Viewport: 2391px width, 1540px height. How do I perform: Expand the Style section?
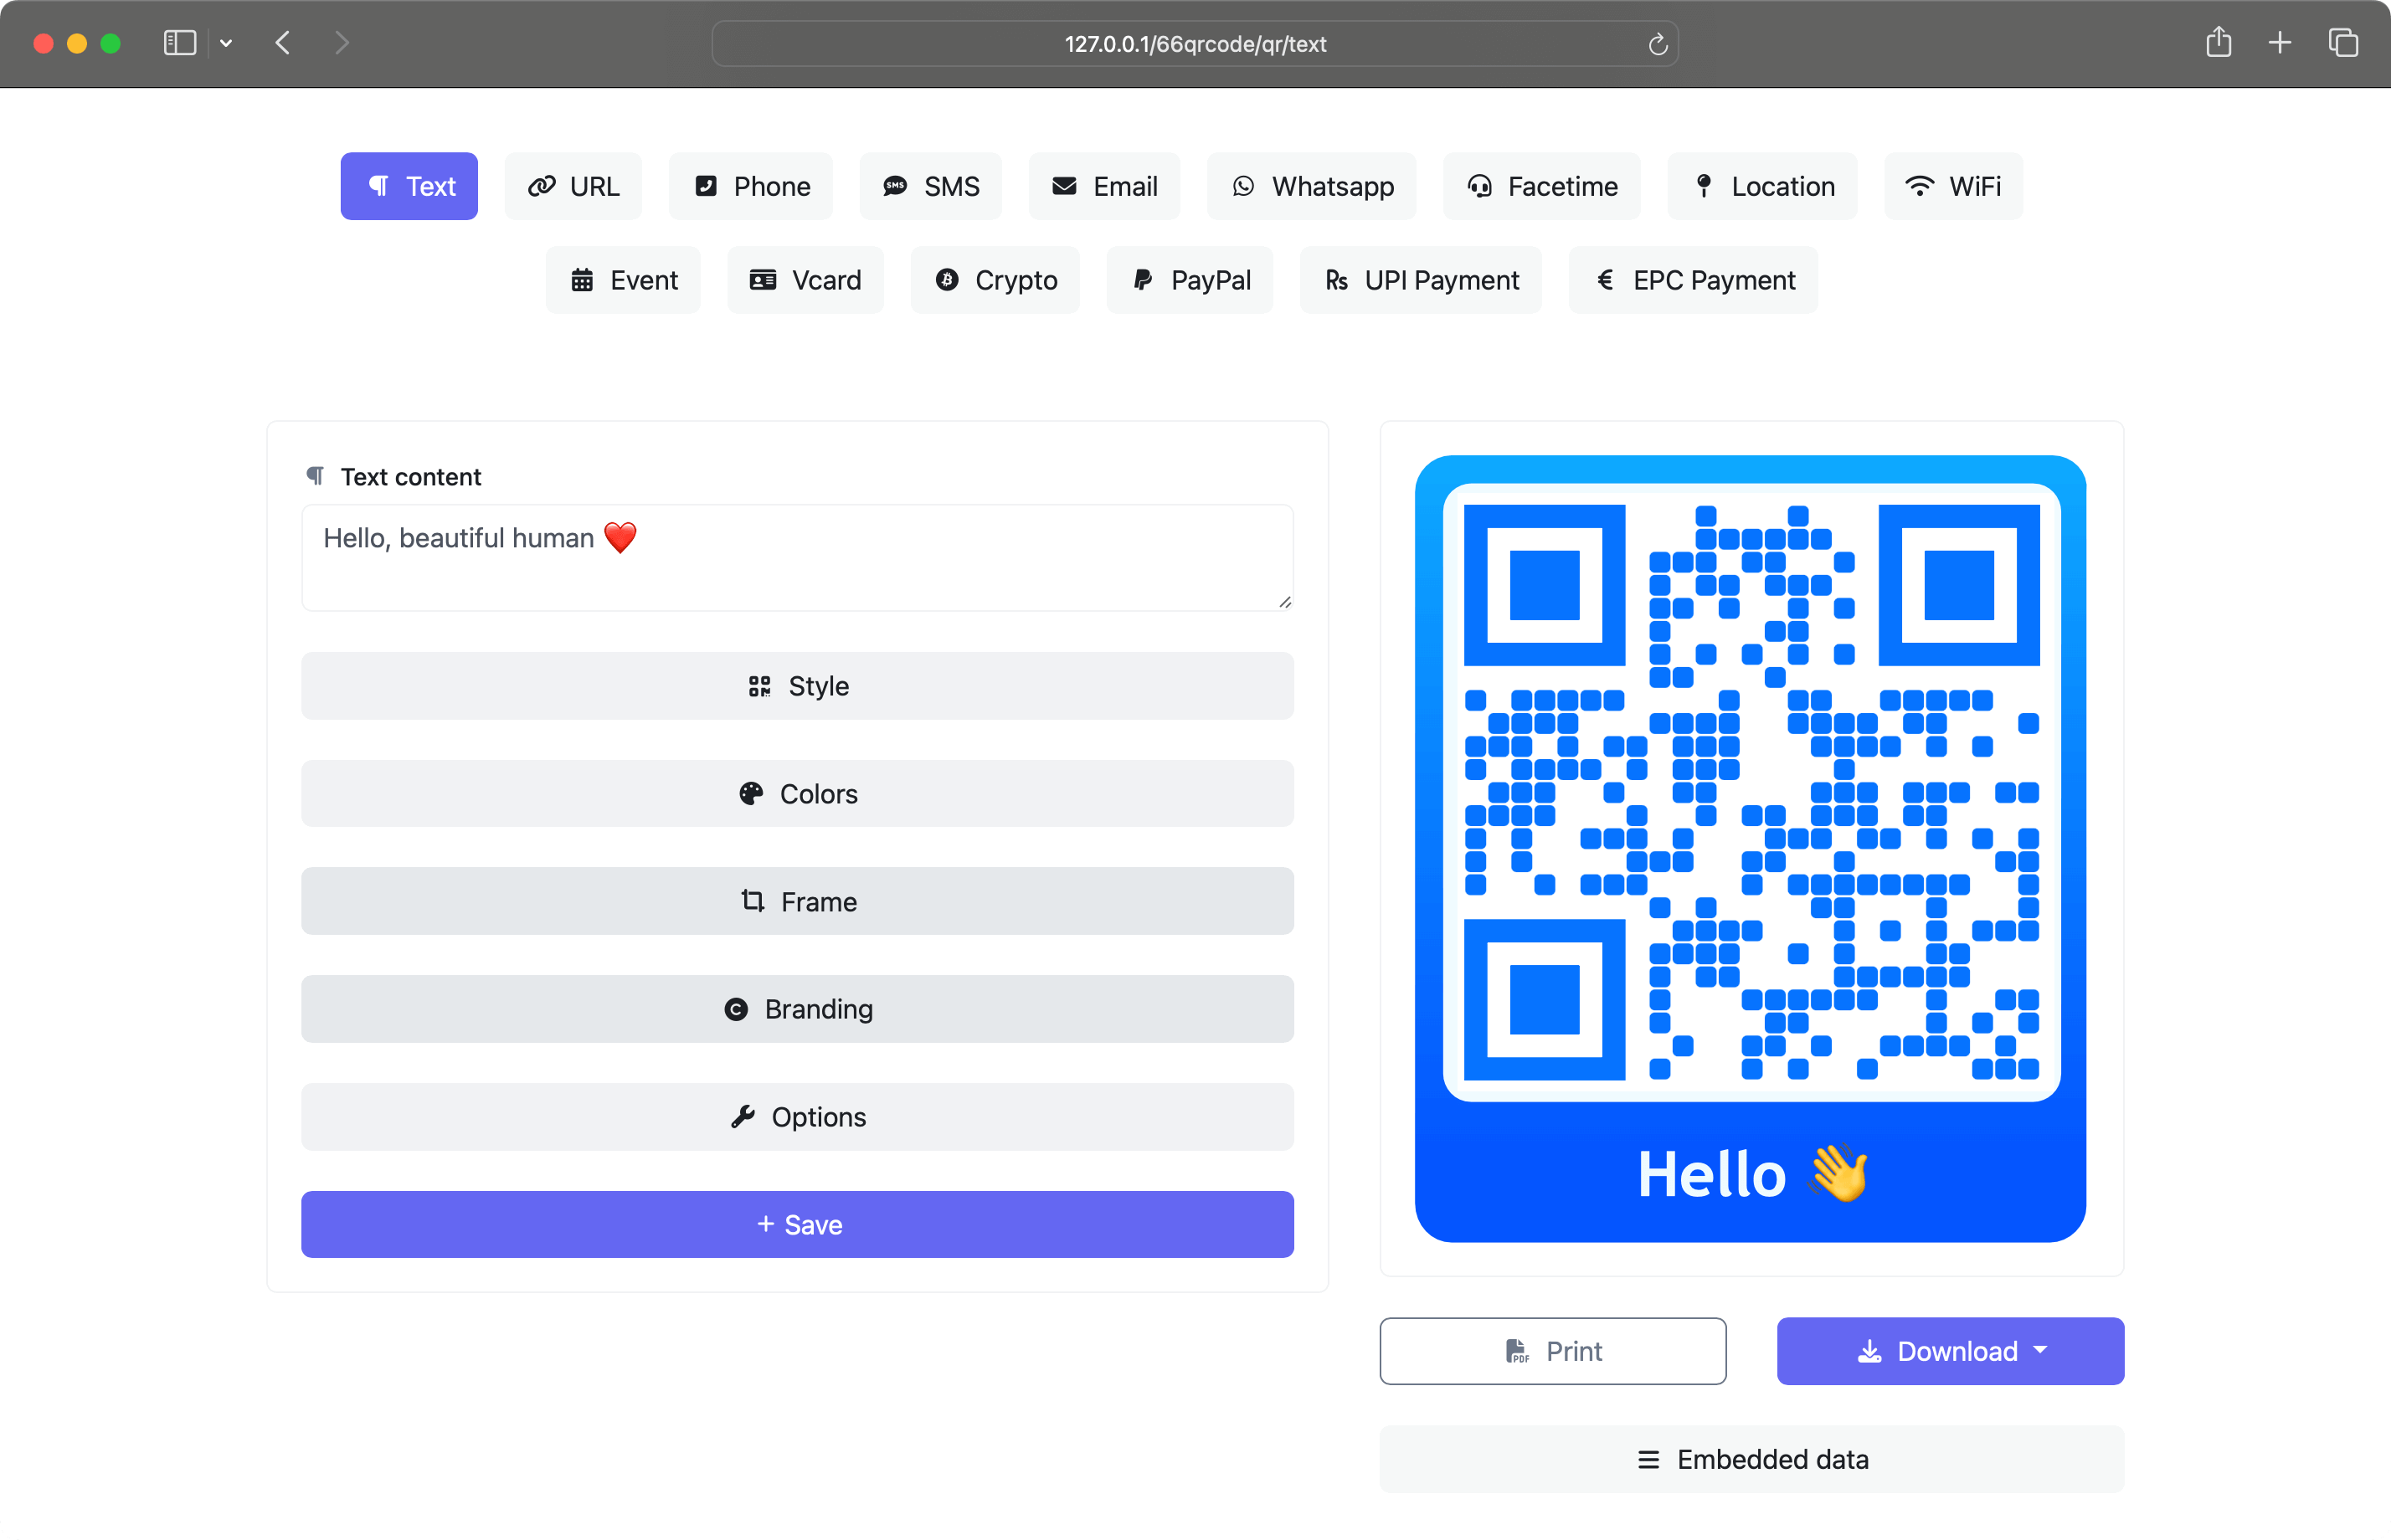[x=797, y=686]
